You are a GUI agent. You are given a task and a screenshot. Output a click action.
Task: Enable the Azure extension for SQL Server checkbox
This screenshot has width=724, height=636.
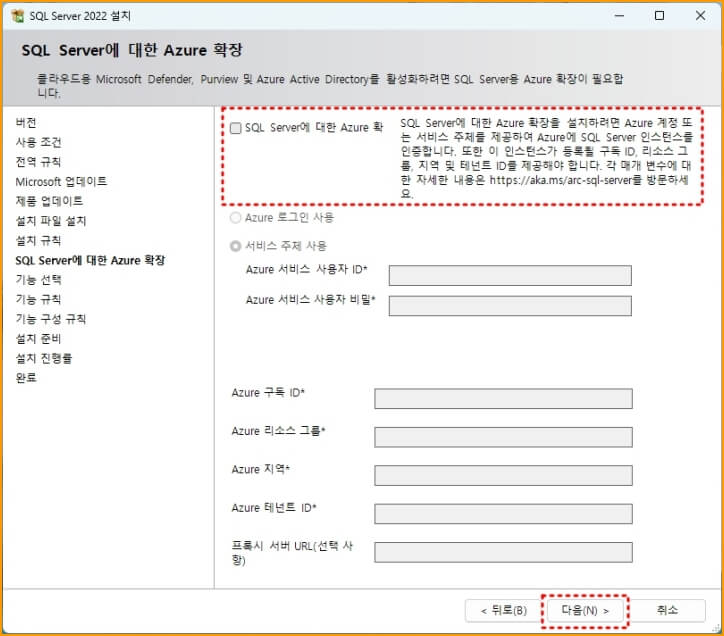tap(235, 128)
